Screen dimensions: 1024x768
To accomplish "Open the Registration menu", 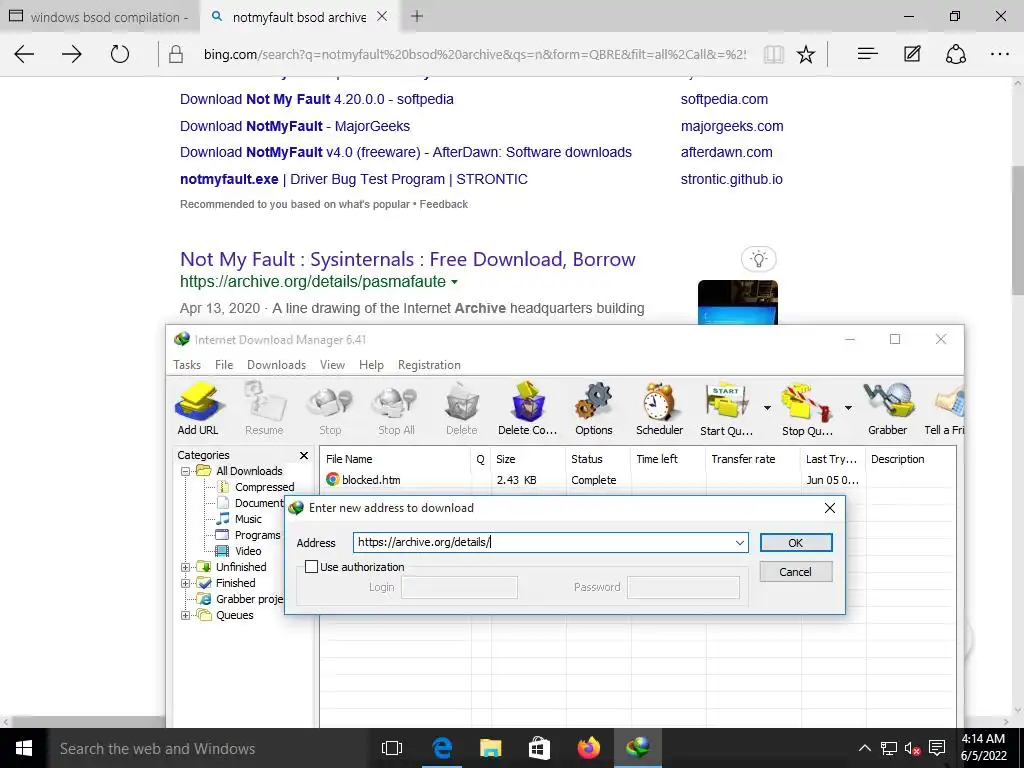I will pos(429,365).
